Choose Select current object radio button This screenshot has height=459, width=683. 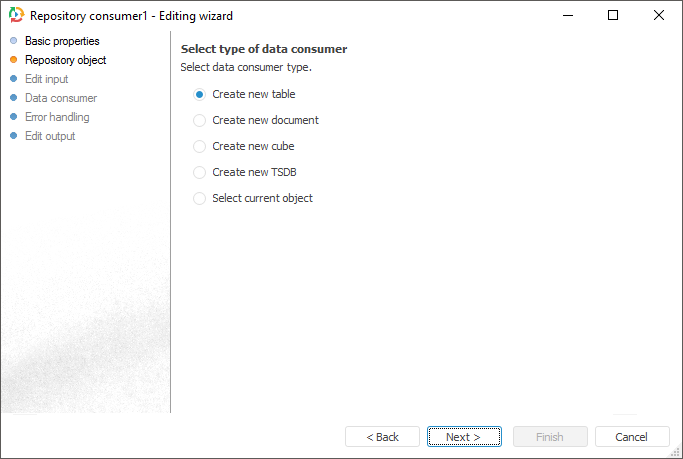coord(200,198)
